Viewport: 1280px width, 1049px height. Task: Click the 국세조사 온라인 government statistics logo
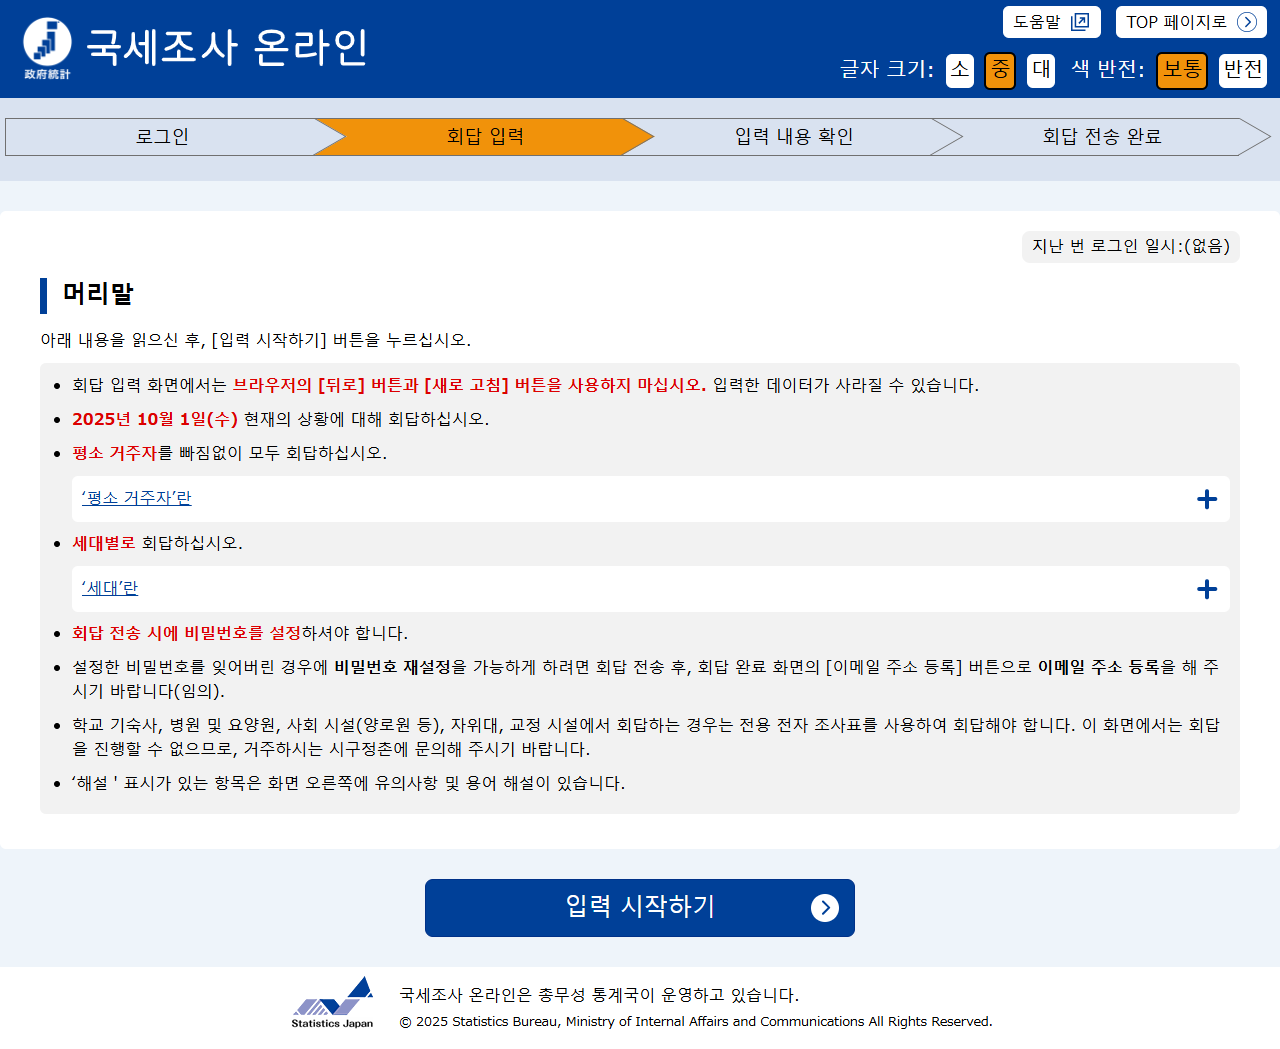(x=47, y=48)
